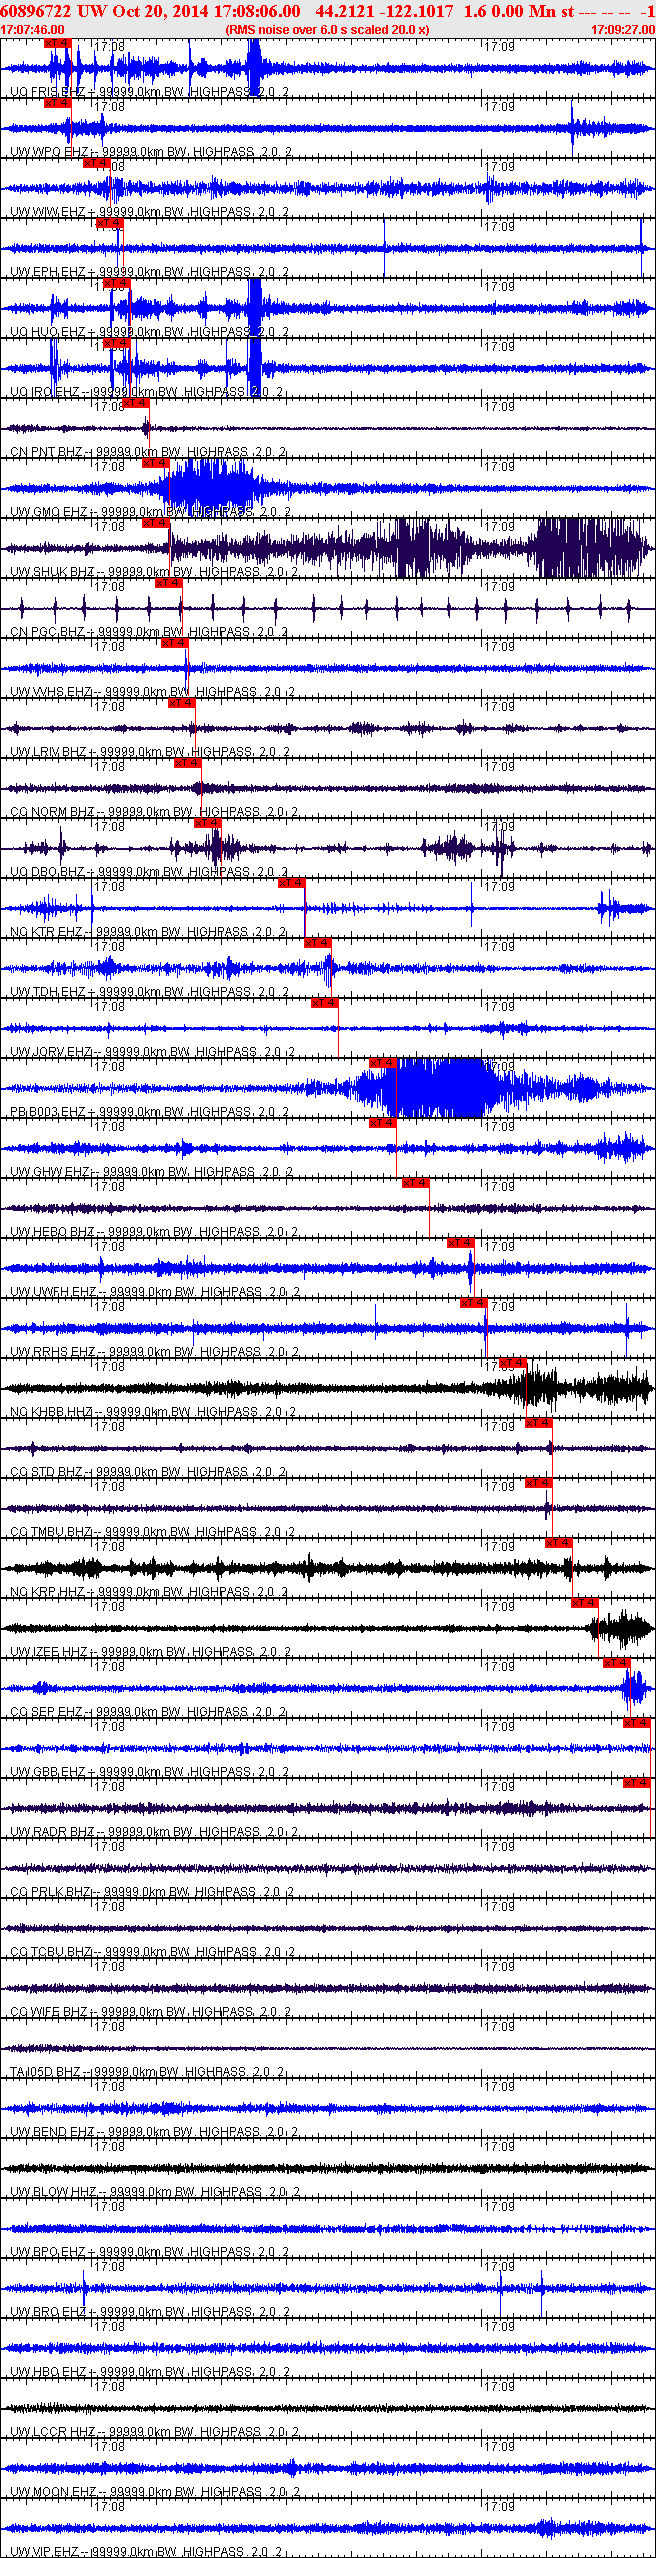Select the UW BEND EHZ station label

pos(52,2132)
